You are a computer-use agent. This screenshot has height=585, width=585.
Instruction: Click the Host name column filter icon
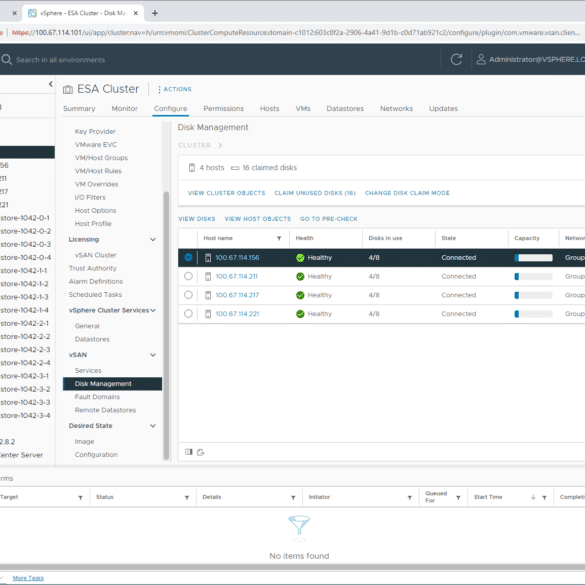(279, 238)
